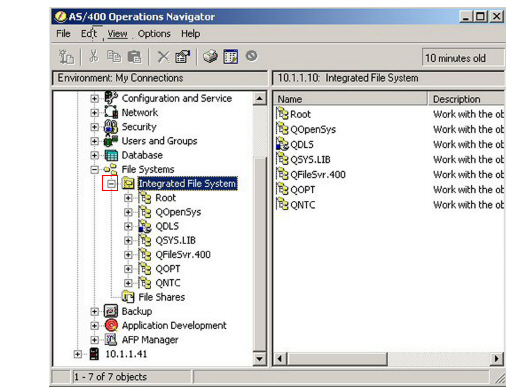Click the AFP Manager tree icon

pyautogui.click(x=111, y=339)
